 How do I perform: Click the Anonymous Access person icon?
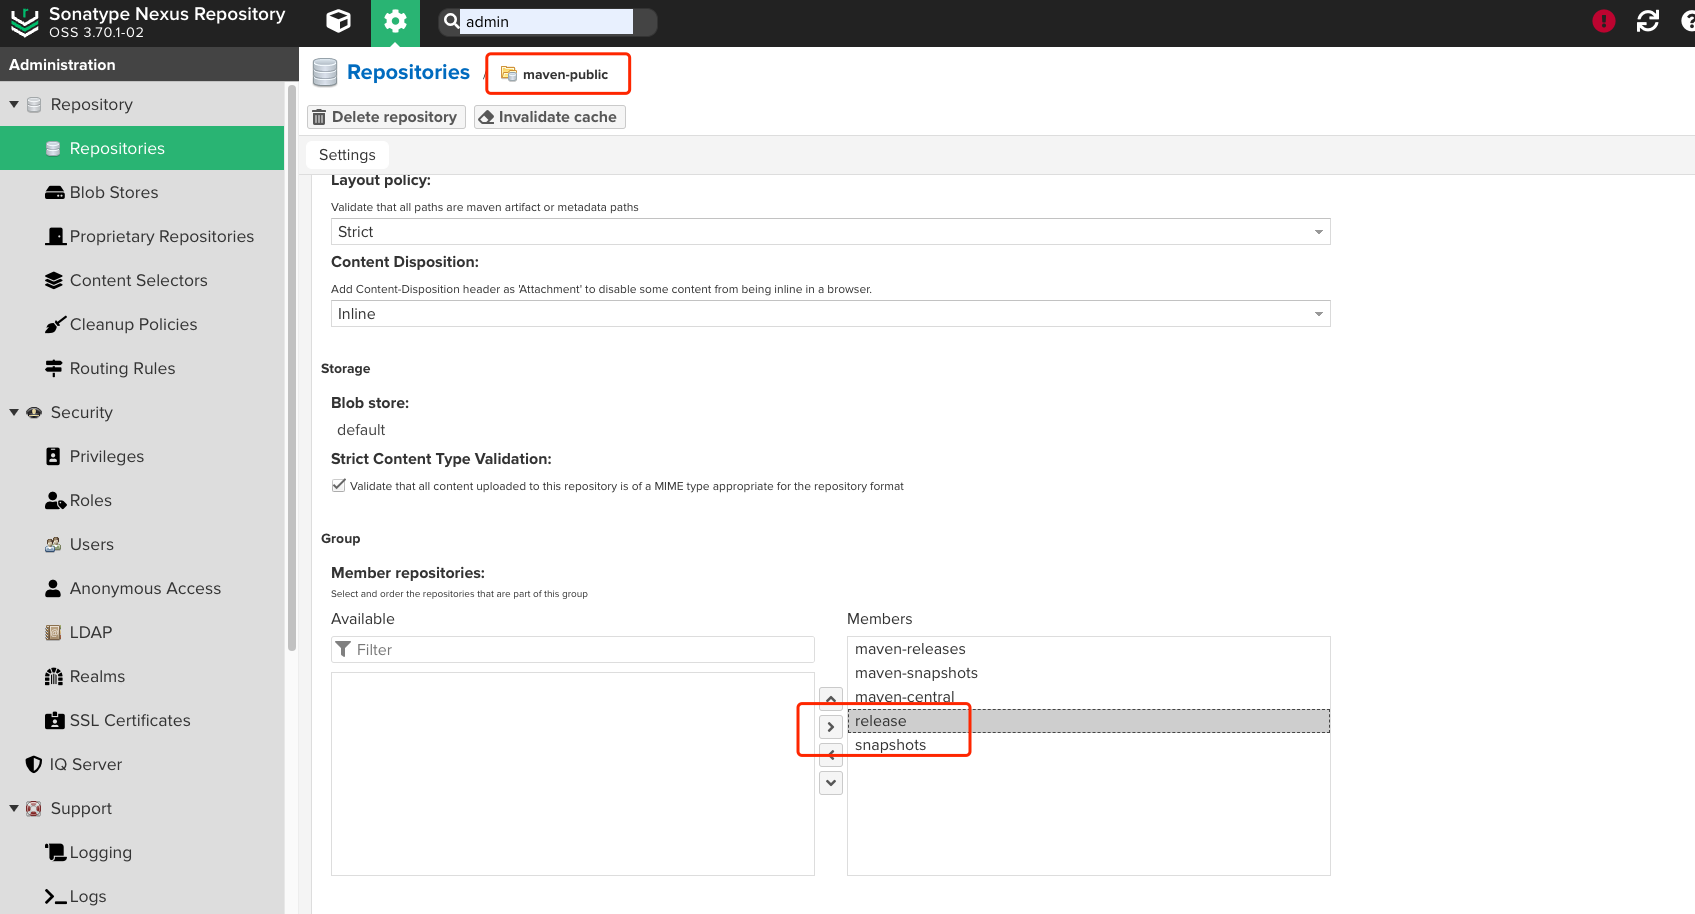[x=53, y=588]
